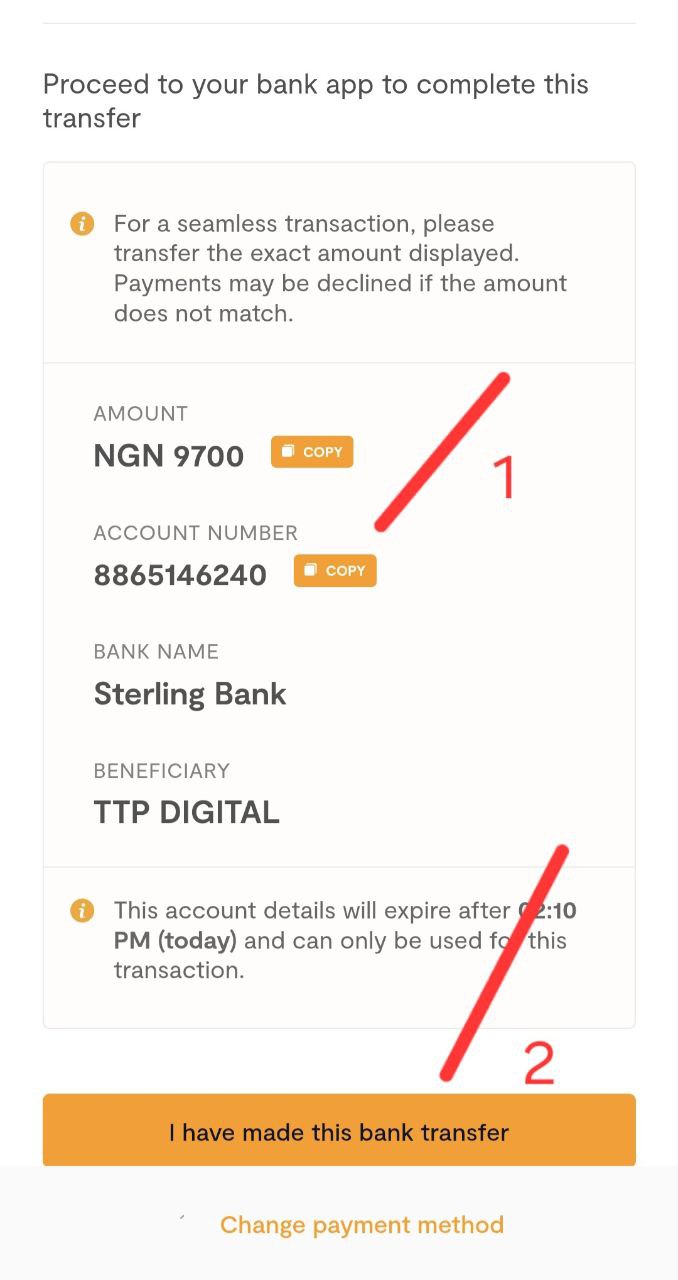678x1280 pixels.
Task: Select the NGN 9700 amount text
Action: pos(168,456)
